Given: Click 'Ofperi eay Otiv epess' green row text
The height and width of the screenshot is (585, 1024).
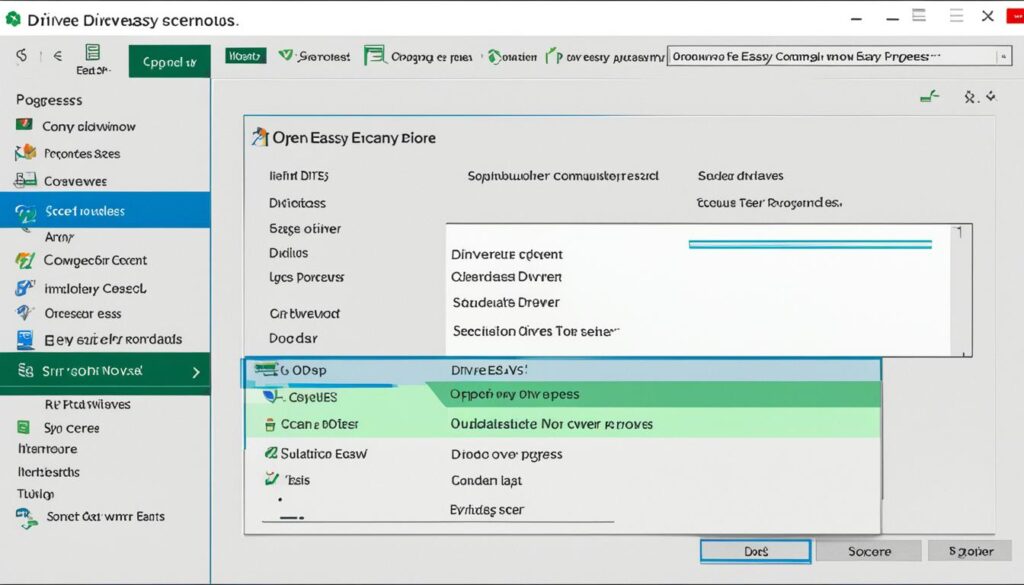Looking at the screenshot, I should click(515, 394).
